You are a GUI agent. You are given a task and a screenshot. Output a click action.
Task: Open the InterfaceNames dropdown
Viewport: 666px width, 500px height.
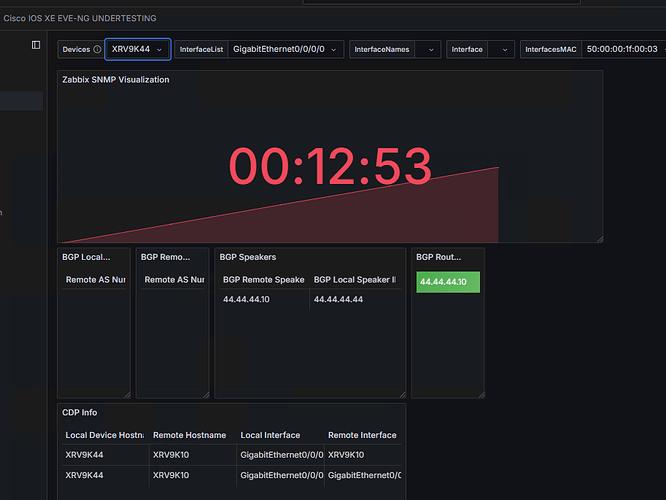point(428,49)
